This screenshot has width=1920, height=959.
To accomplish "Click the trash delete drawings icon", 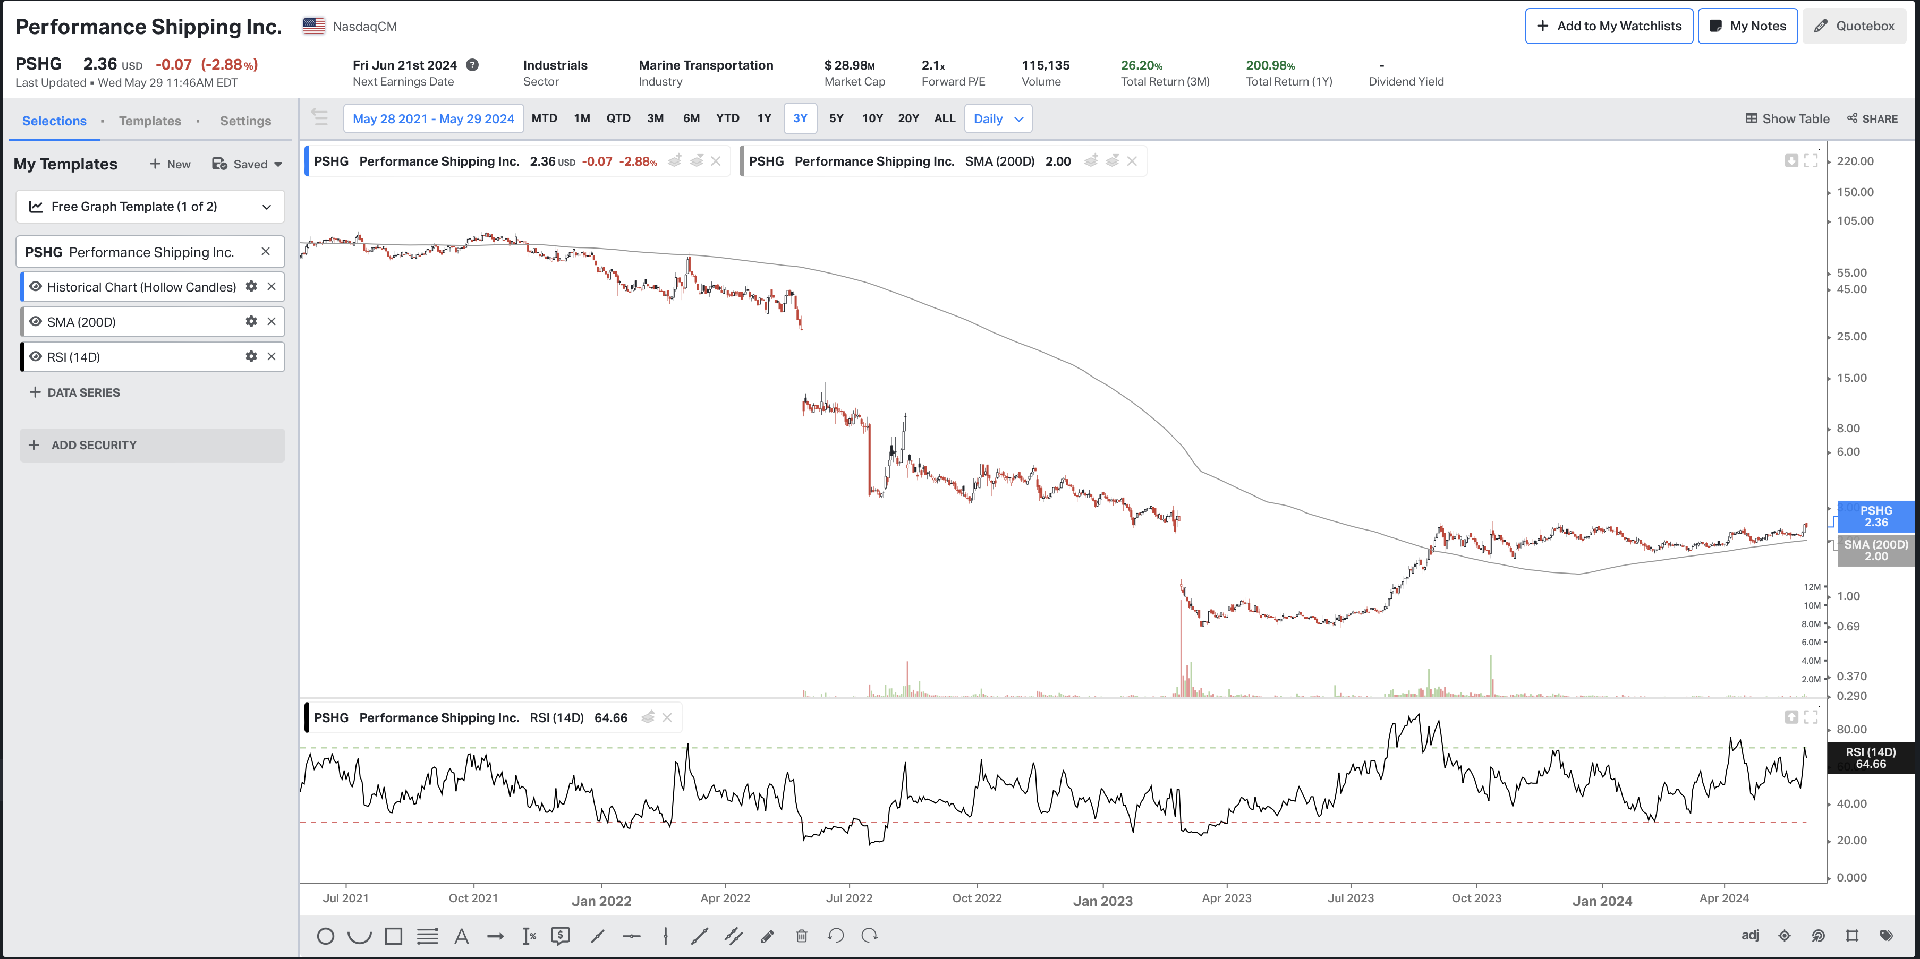I will (801, 936).
